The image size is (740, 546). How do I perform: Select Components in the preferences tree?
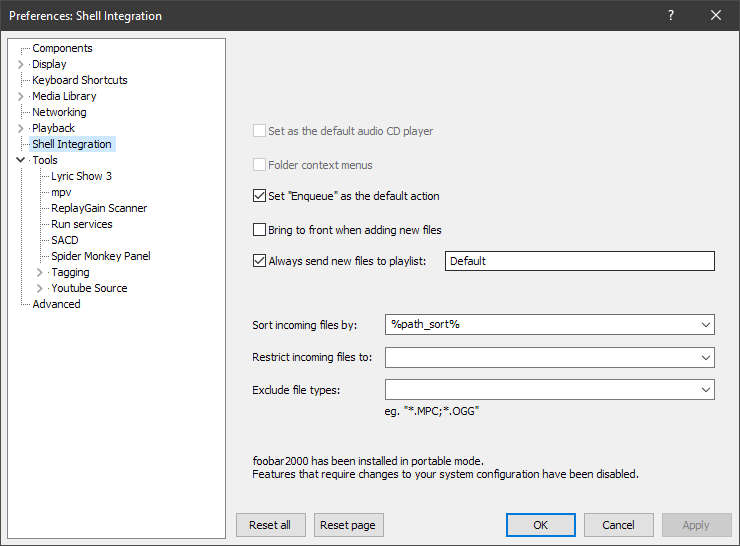tap(62, 48)
